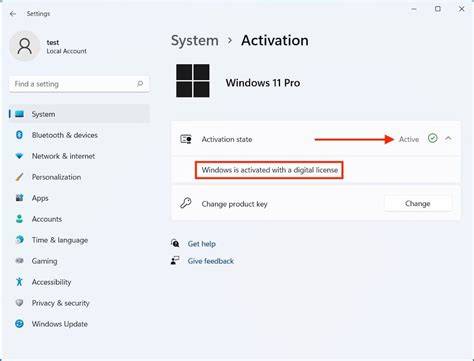Go to Bluetooth & devices settings
Image resolution: width=474 pixels, height=361 pixels.
[x=65, y=135]
